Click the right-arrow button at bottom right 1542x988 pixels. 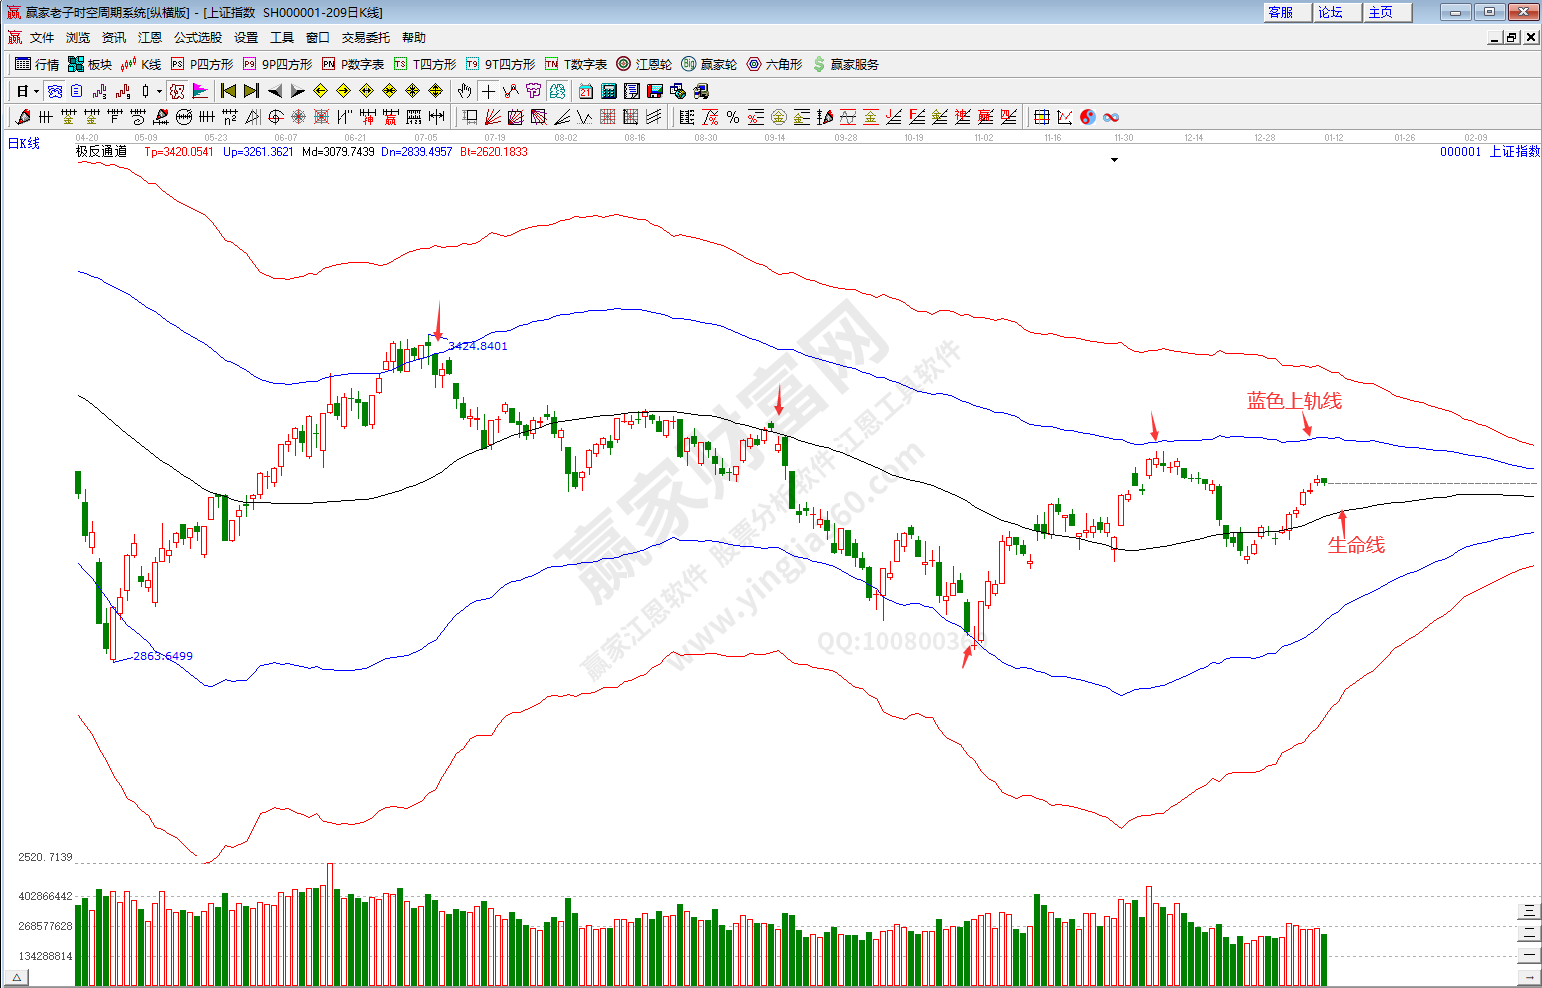point(1529,978)
